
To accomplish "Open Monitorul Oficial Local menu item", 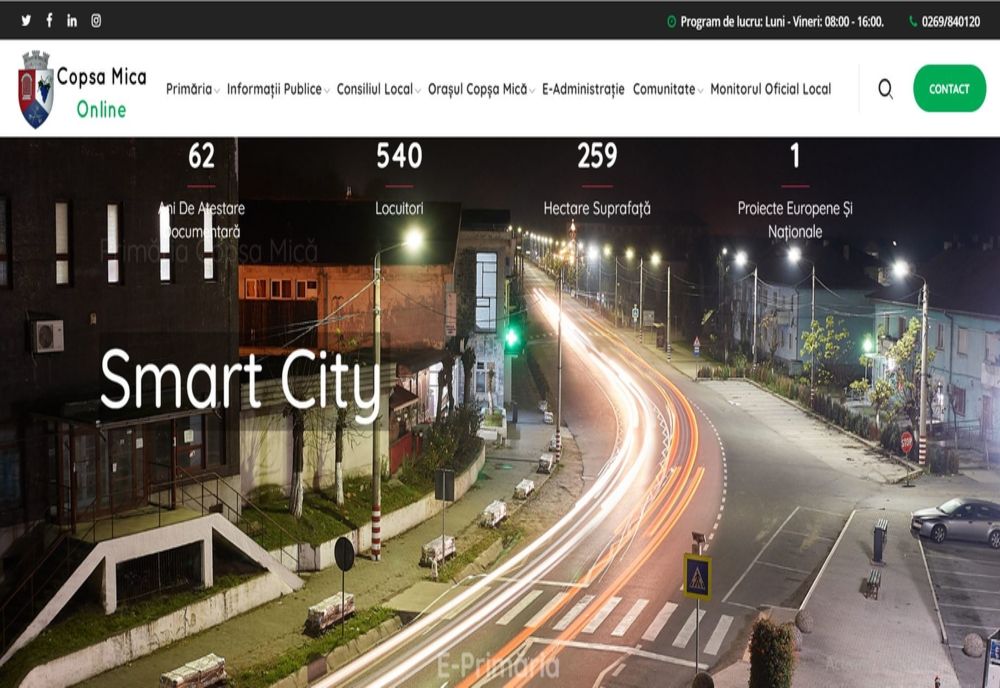I will pos(769,89).
